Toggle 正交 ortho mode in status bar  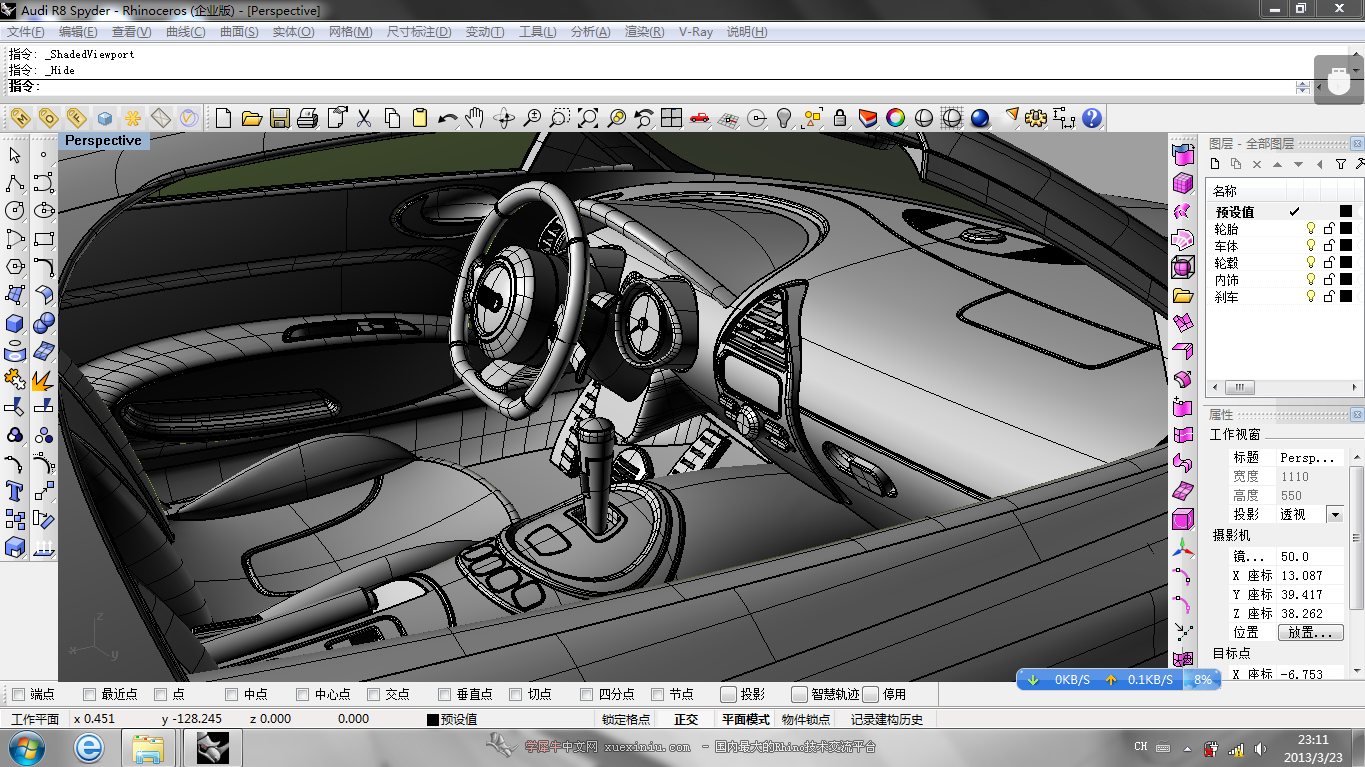686,719
